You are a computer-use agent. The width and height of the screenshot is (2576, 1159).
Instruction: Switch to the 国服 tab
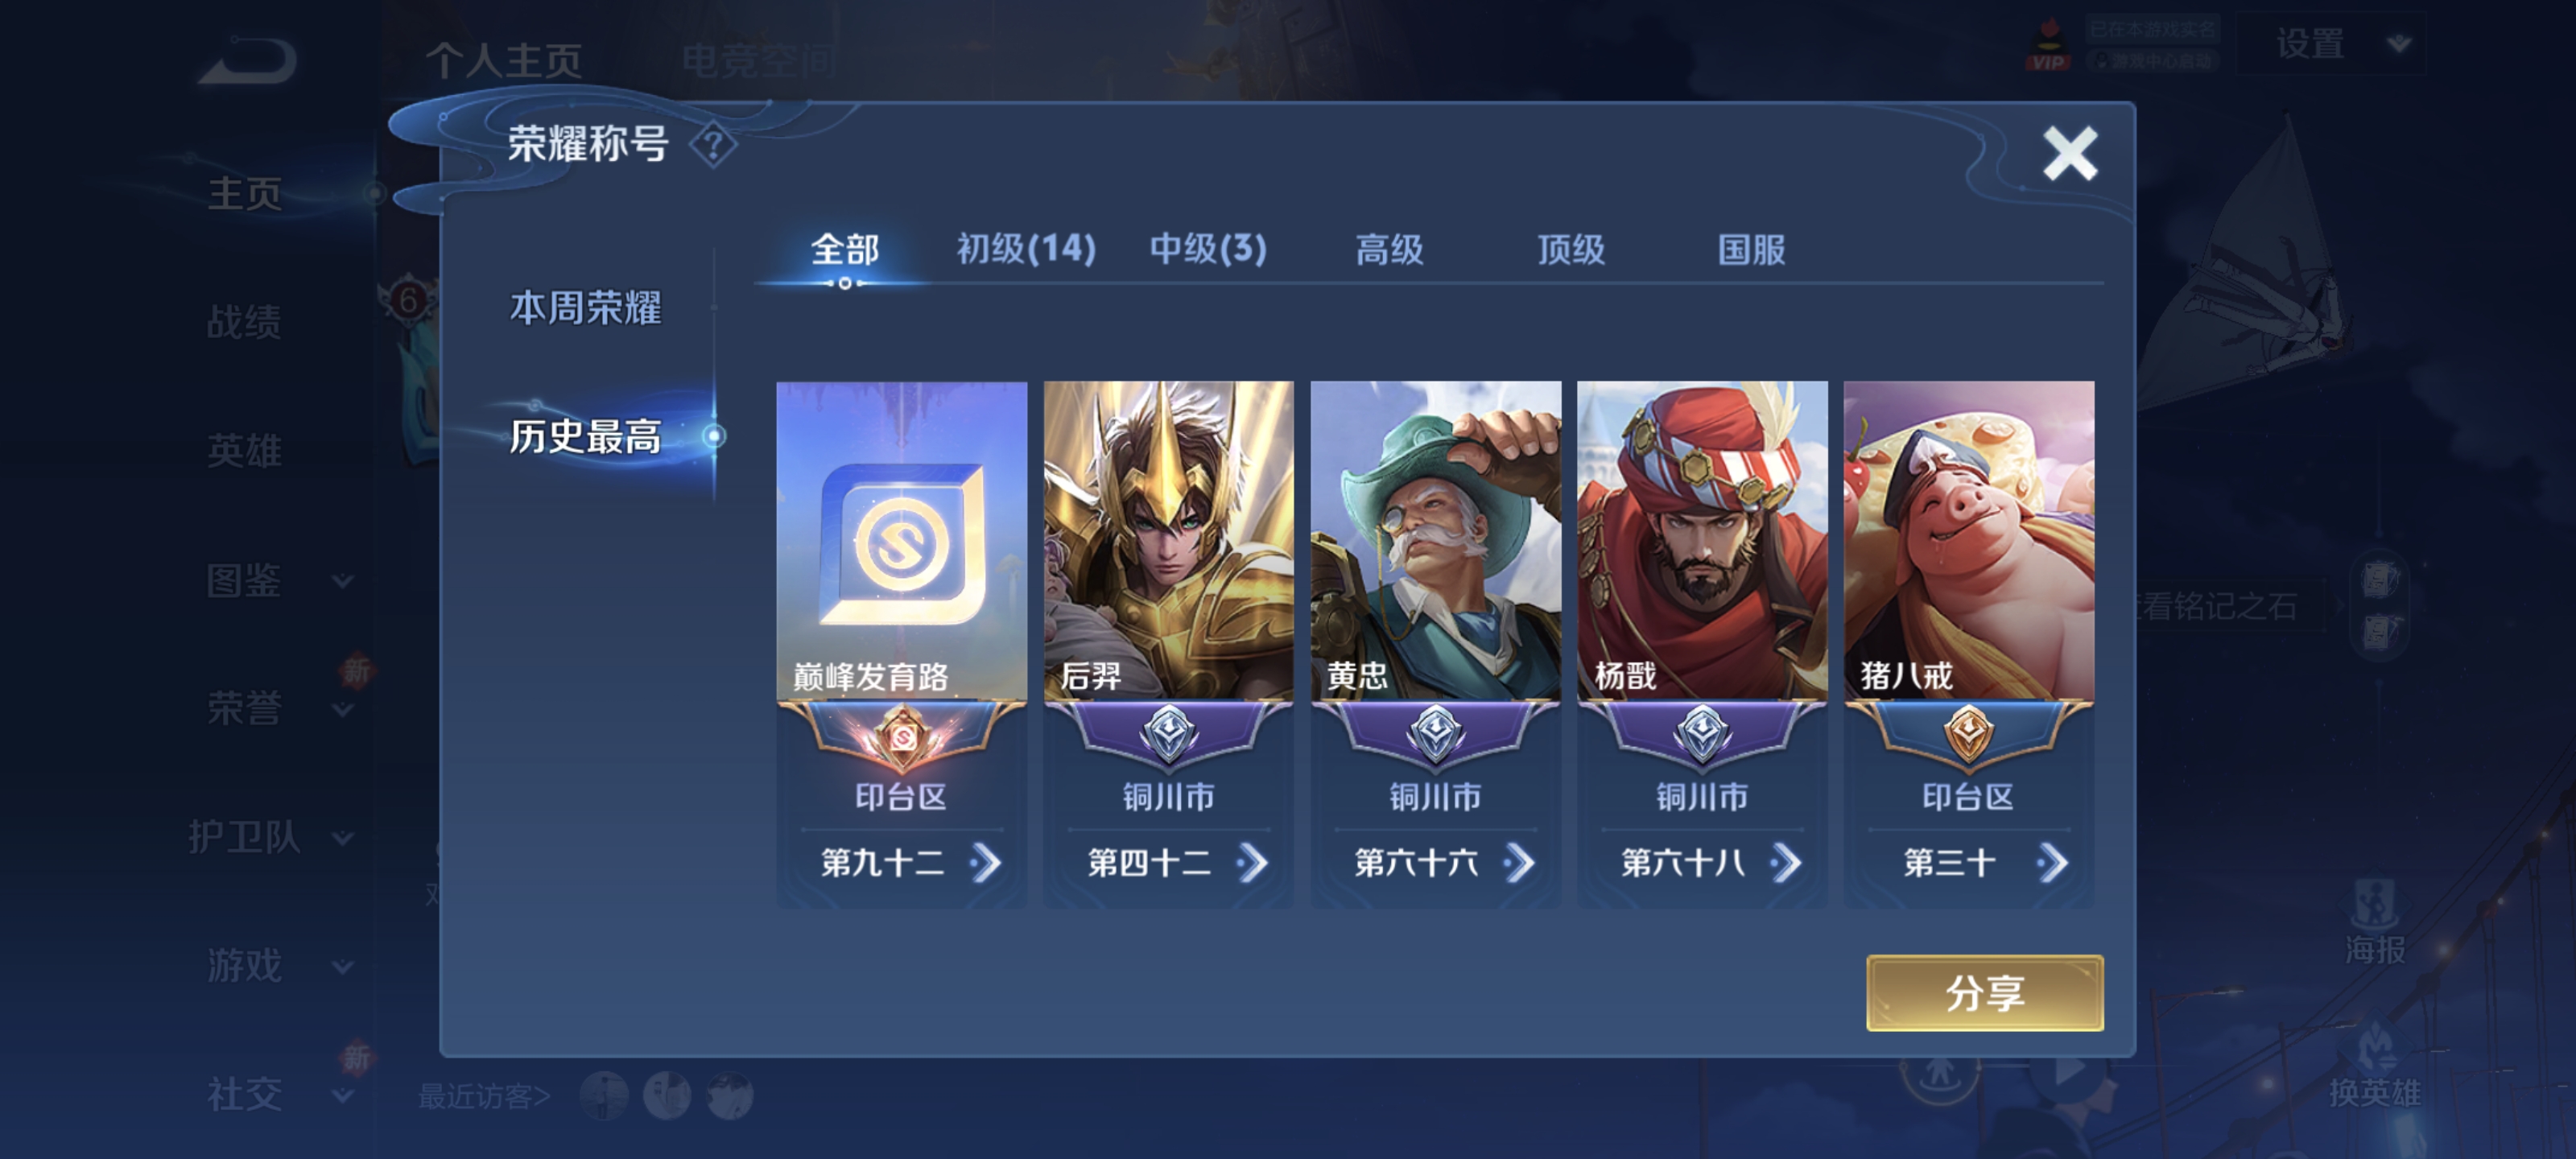[1751, 249]
